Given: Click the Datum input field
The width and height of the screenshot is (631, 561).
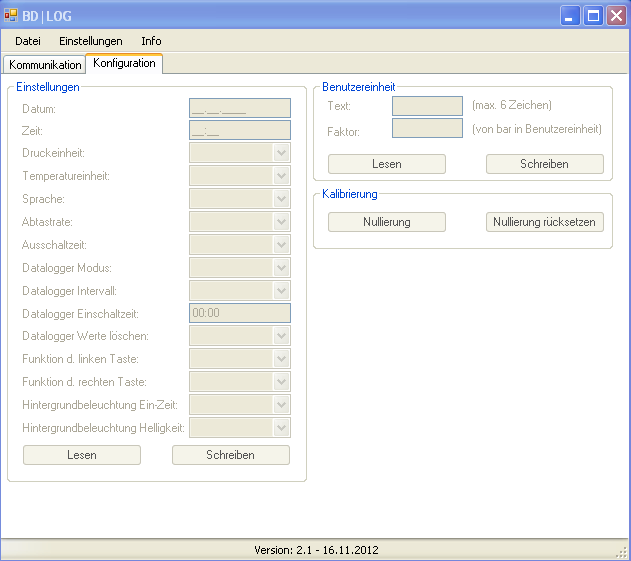Looking at the screenshot, I should click(x=240, y=108).
